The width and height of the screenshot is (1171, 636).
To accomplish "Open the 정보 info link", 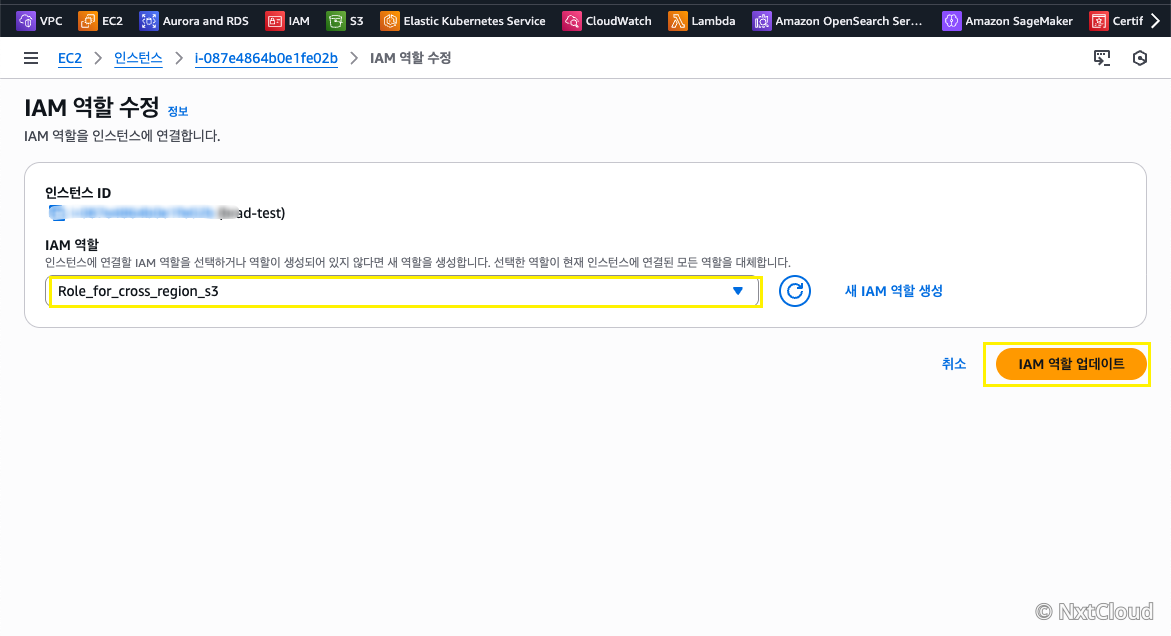I will coord(178,111).
